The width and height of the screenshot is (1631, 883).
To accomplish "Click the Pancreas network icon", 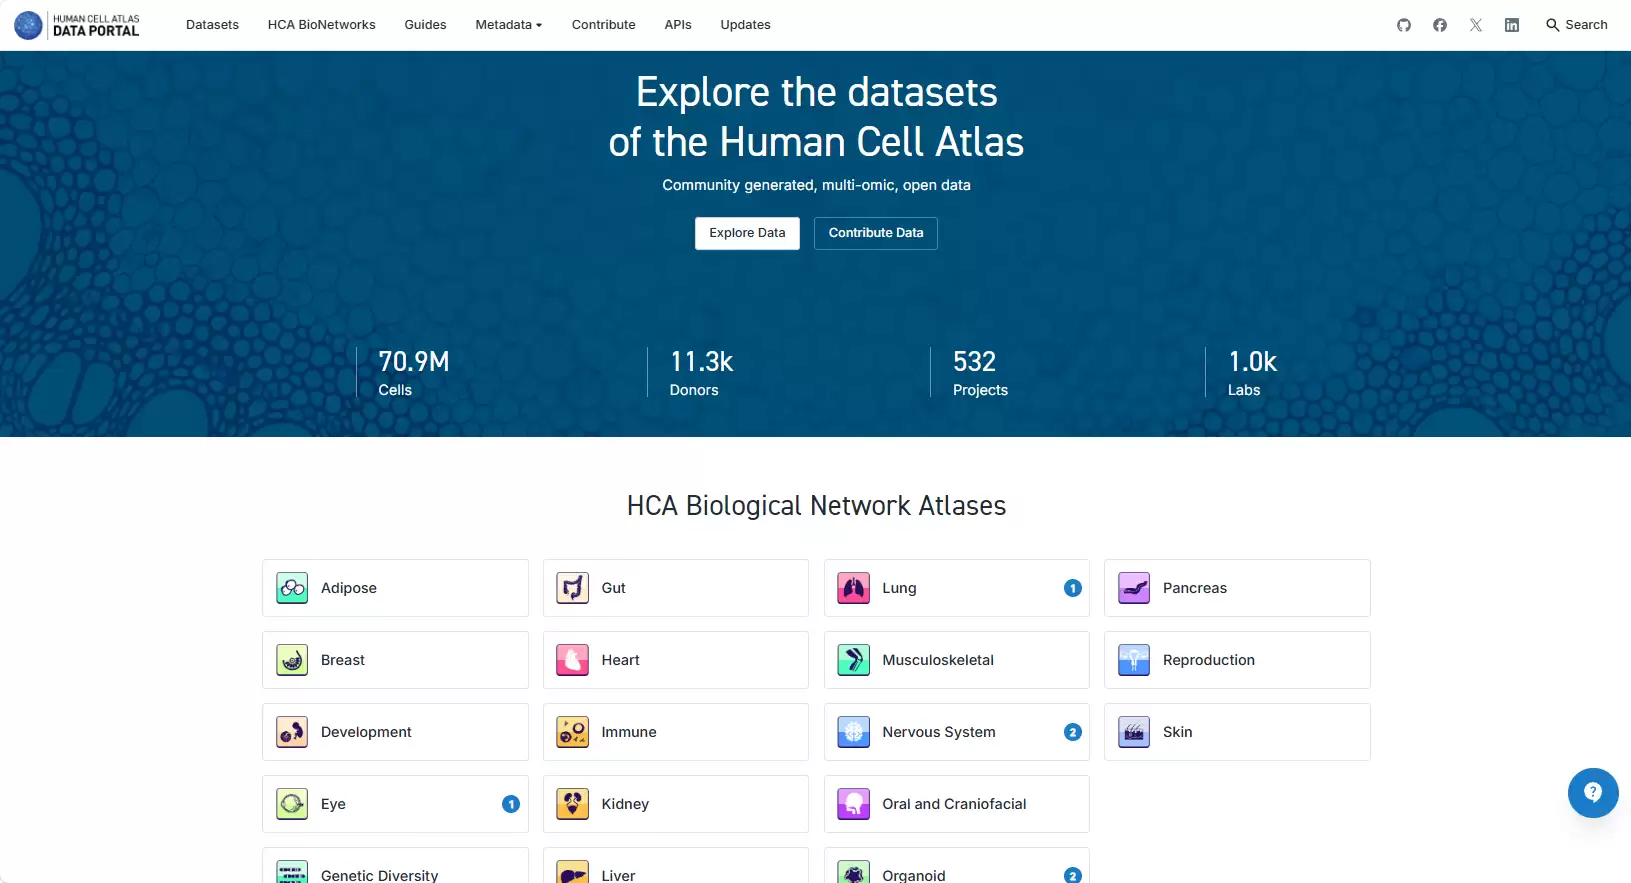I will click(1134, 588).
